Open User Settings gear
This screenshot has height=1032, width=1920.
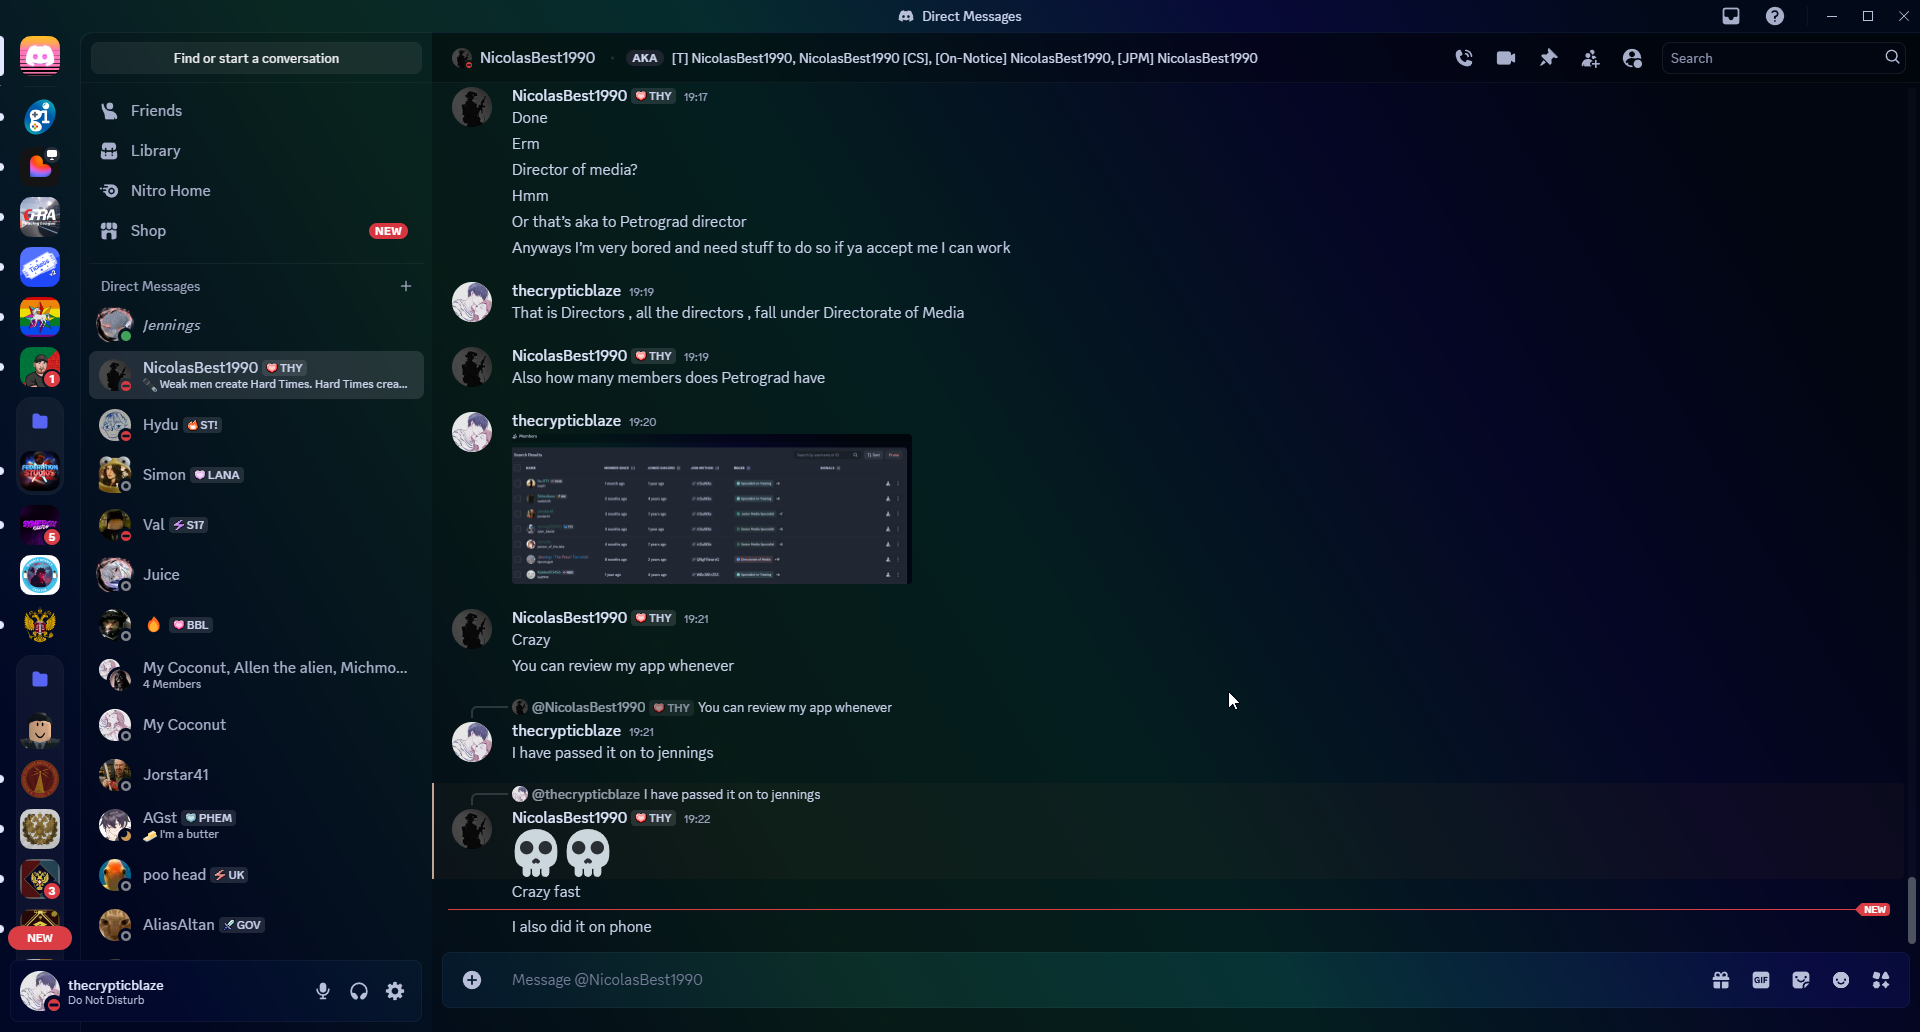tap(395, 991)
